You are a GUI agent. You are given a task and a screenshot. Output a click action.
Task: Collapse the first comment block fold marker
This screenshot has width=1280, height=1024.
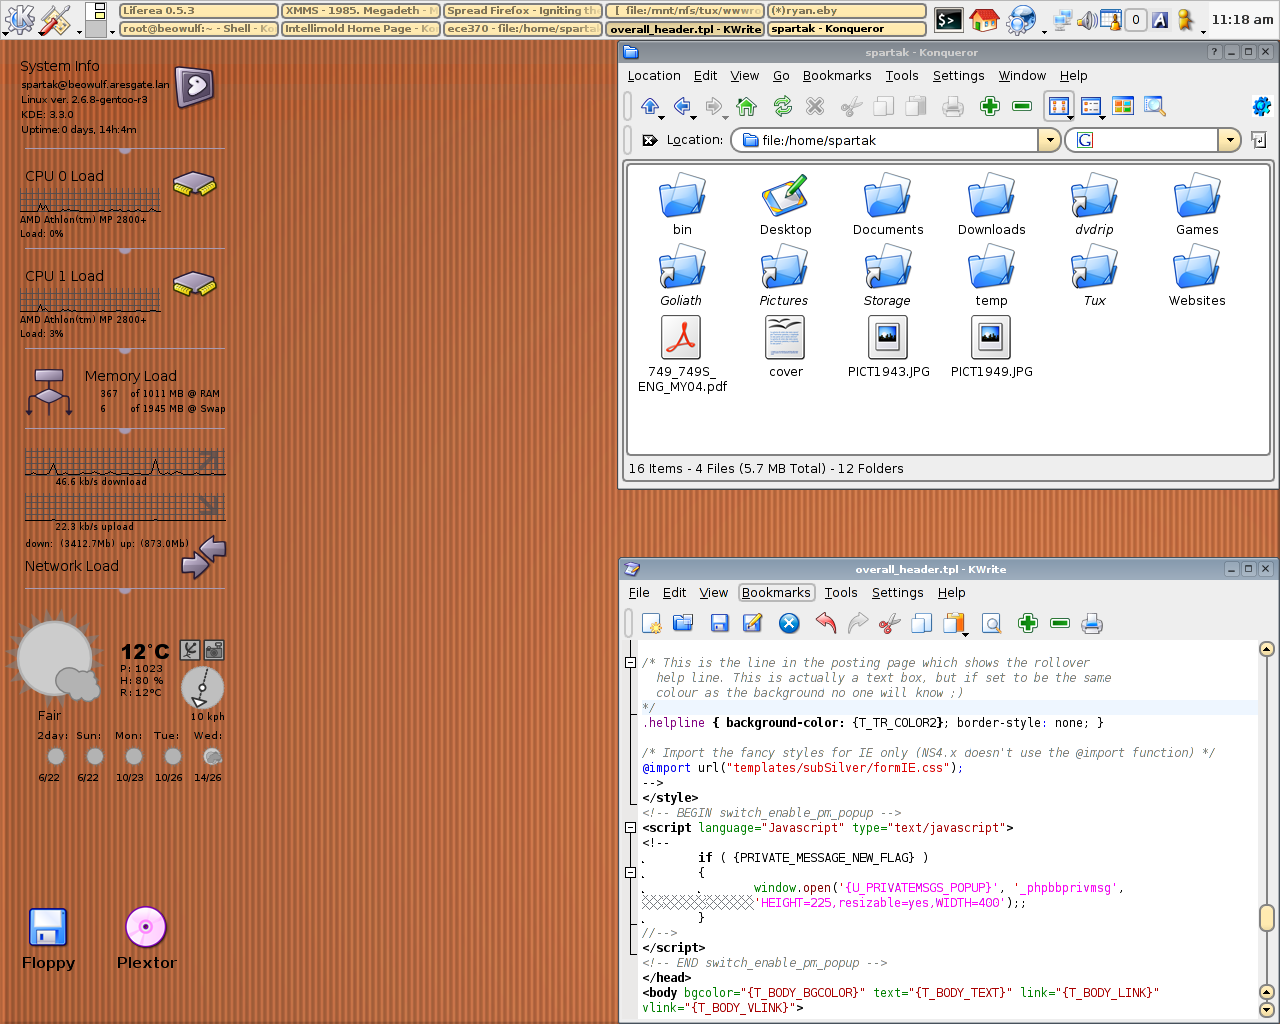coord(630,663)
